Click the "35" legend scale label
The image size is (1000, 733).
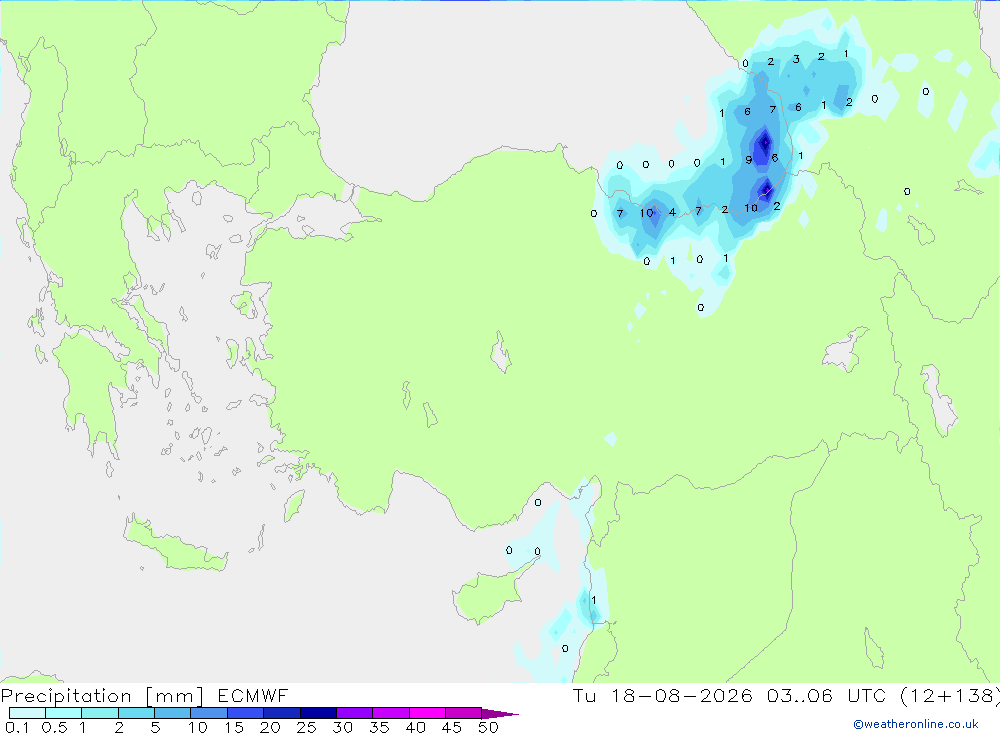pyautogui.click(x=379, y=727)
